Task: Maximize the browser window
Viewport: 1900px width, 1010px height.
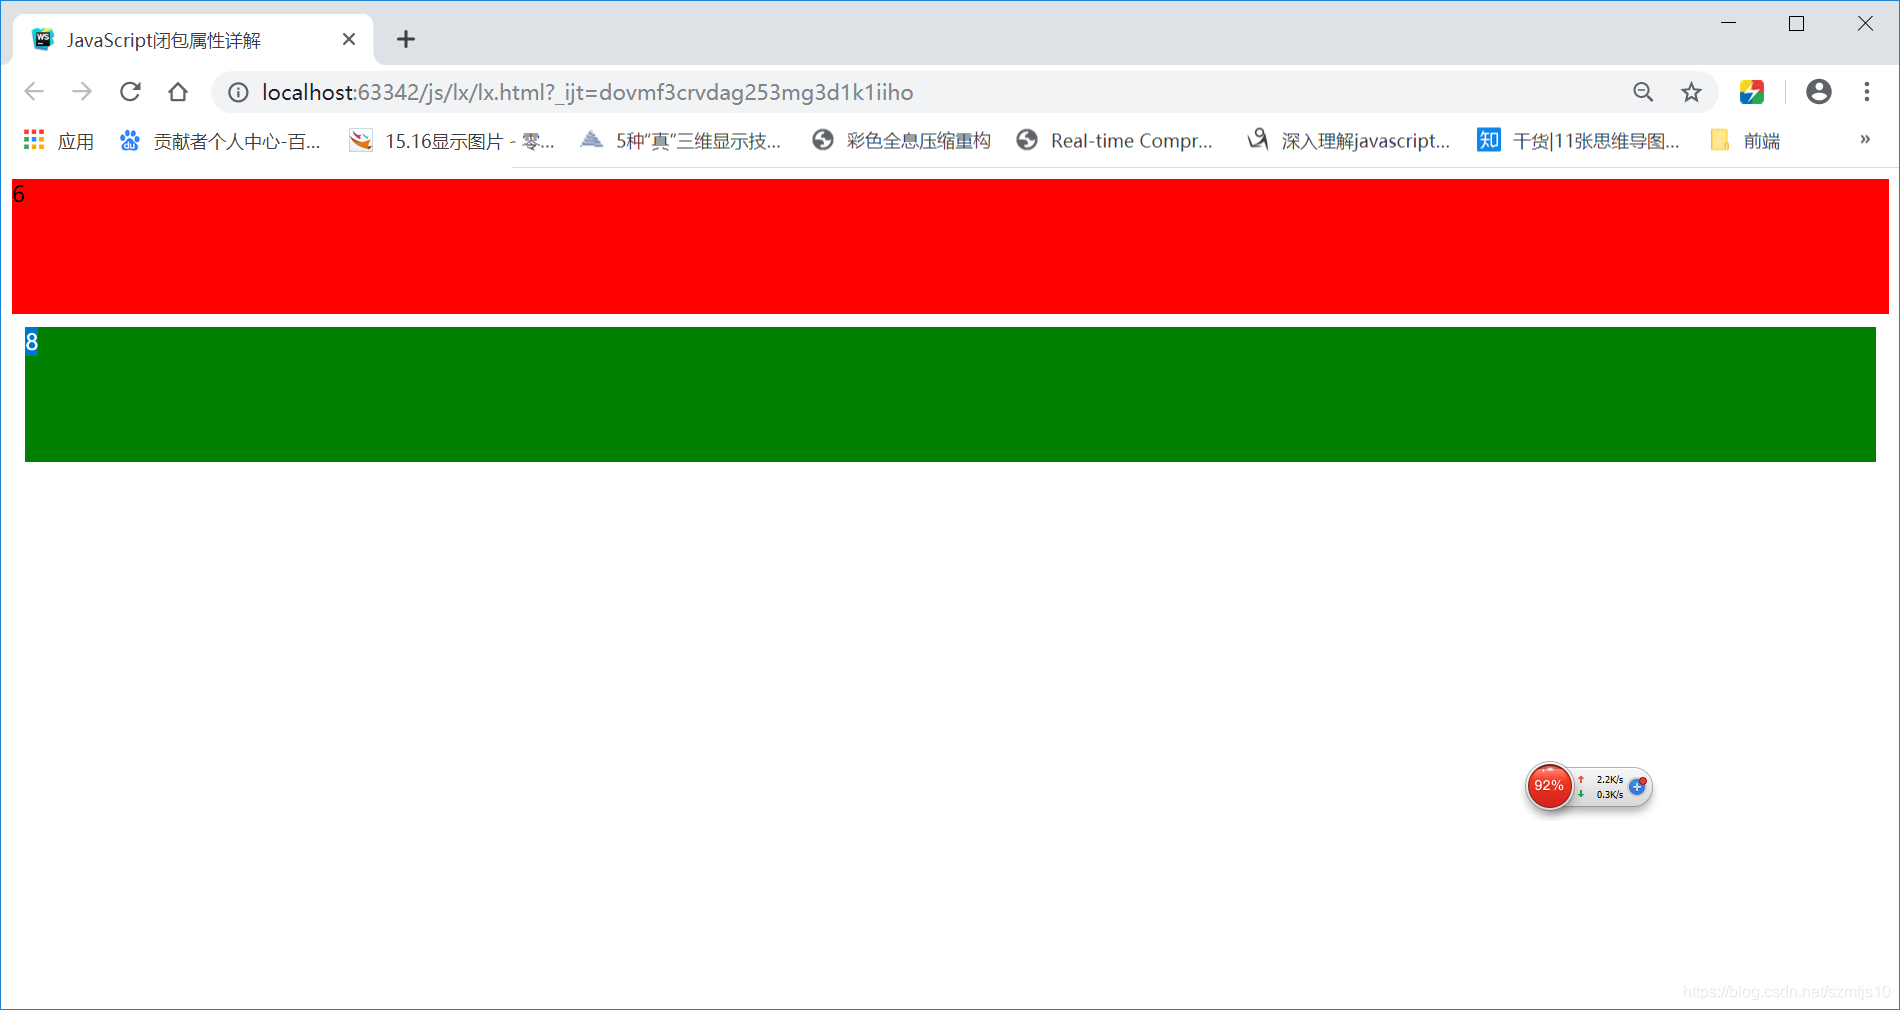Action: [1796, 23]
